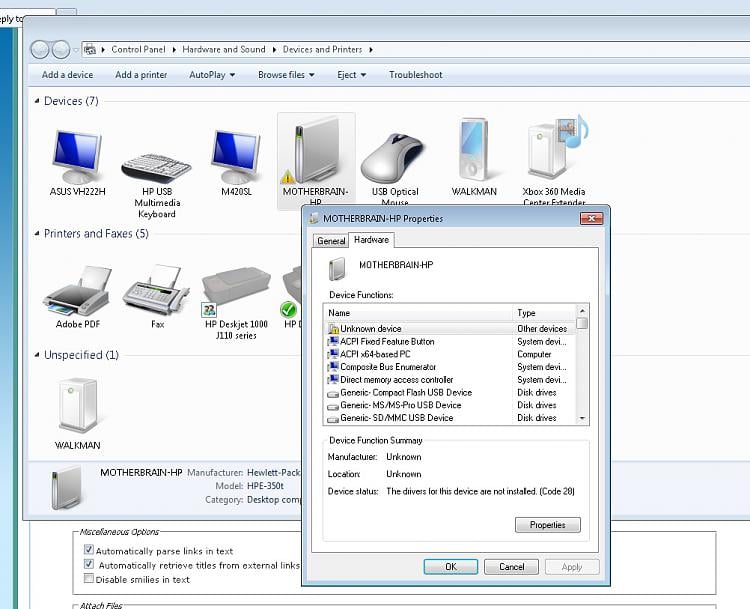Select the Adobe PDF printer icon
750x609 pixels.
77,292
